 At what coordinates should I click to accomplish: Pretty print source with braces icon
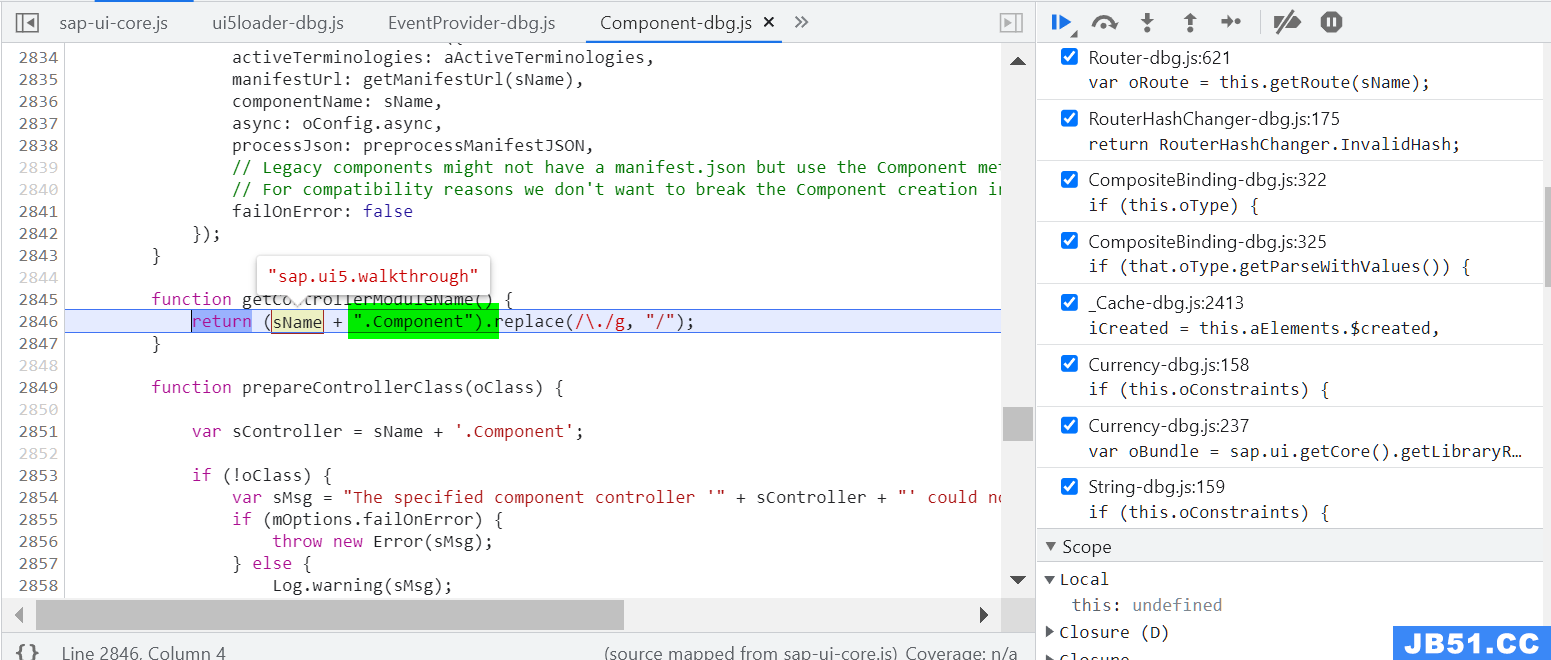(28, 652)
